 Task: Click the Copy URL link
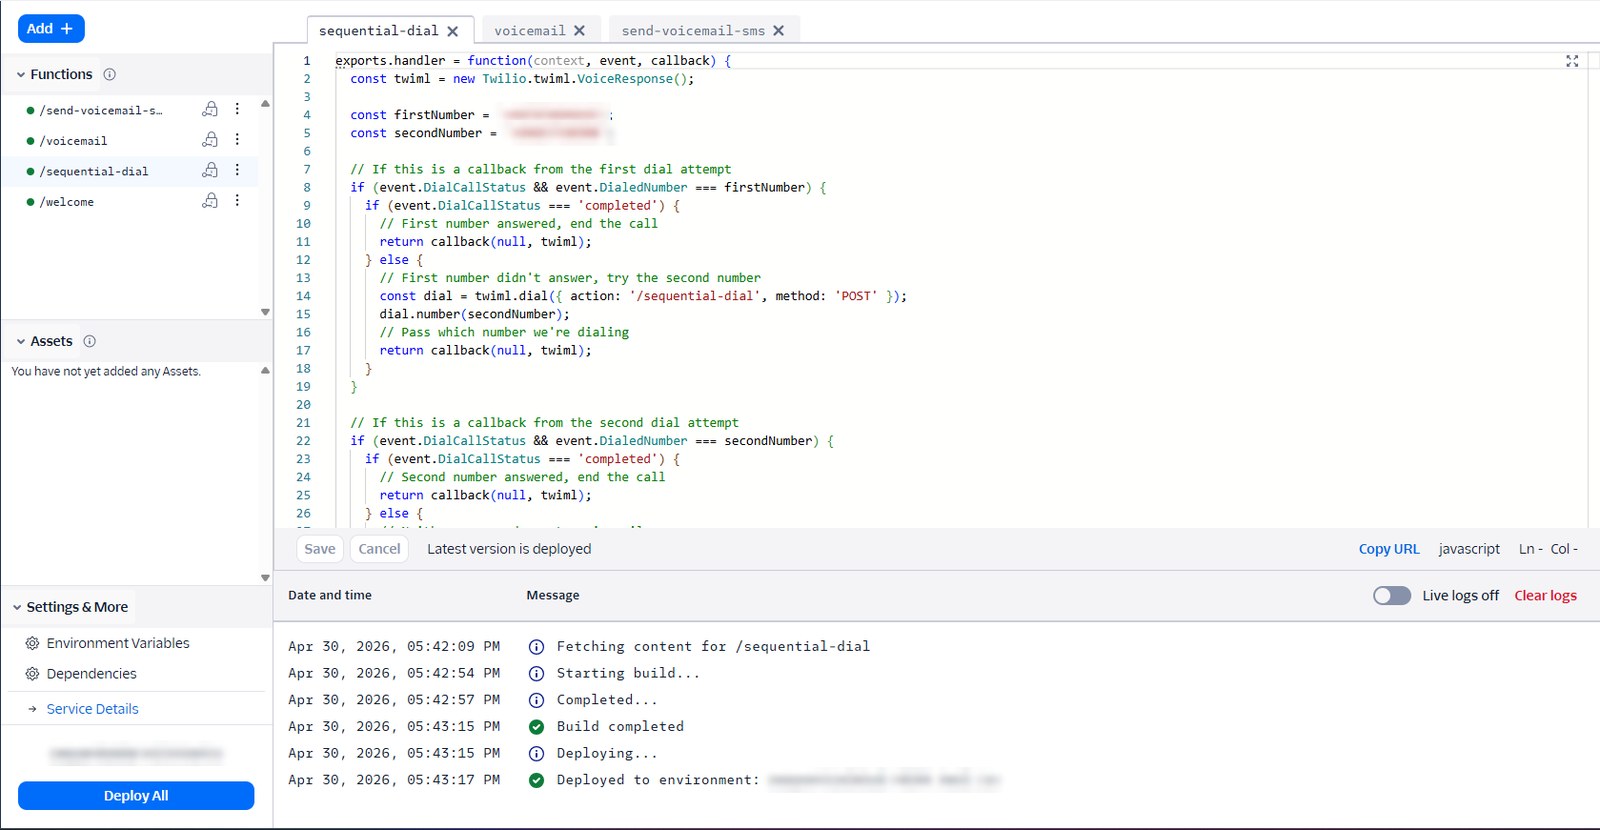(1389, 549)
